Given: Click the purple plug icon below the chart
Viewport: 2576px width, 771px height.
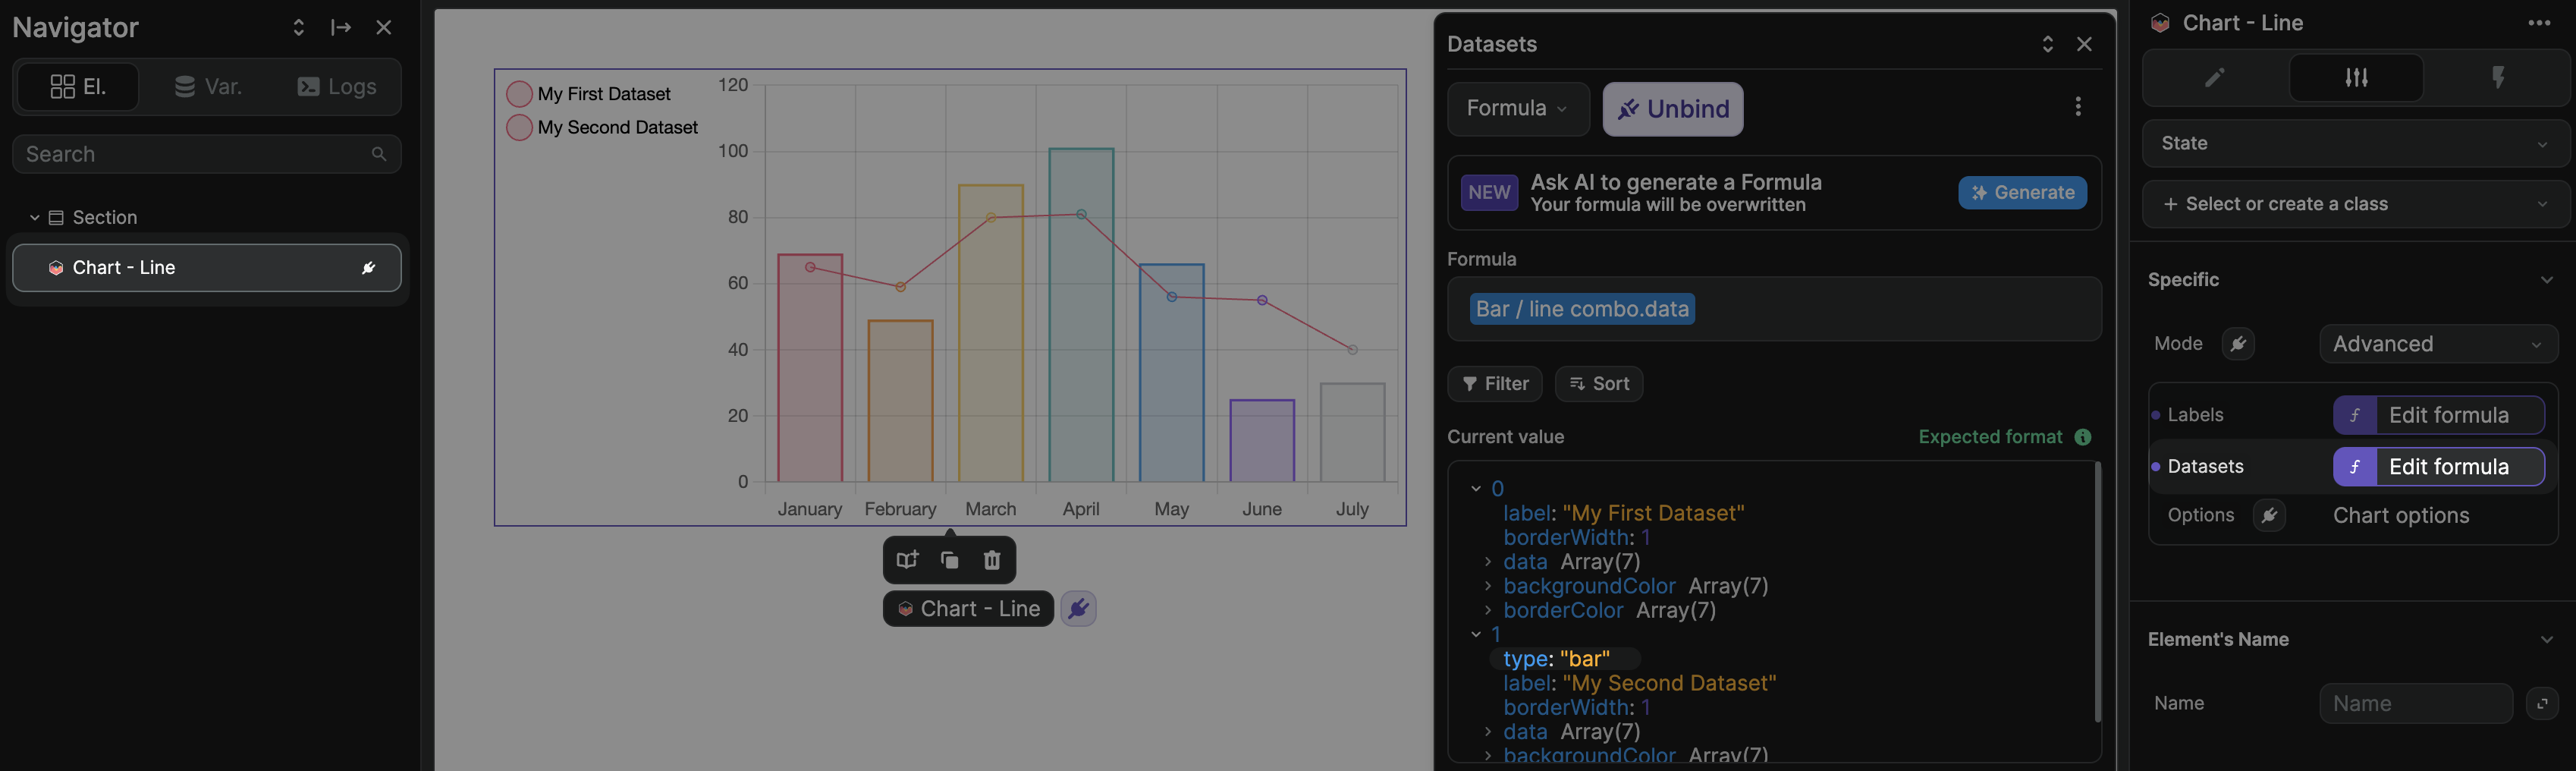Looking at the screenshot, I should (1078, 608).
